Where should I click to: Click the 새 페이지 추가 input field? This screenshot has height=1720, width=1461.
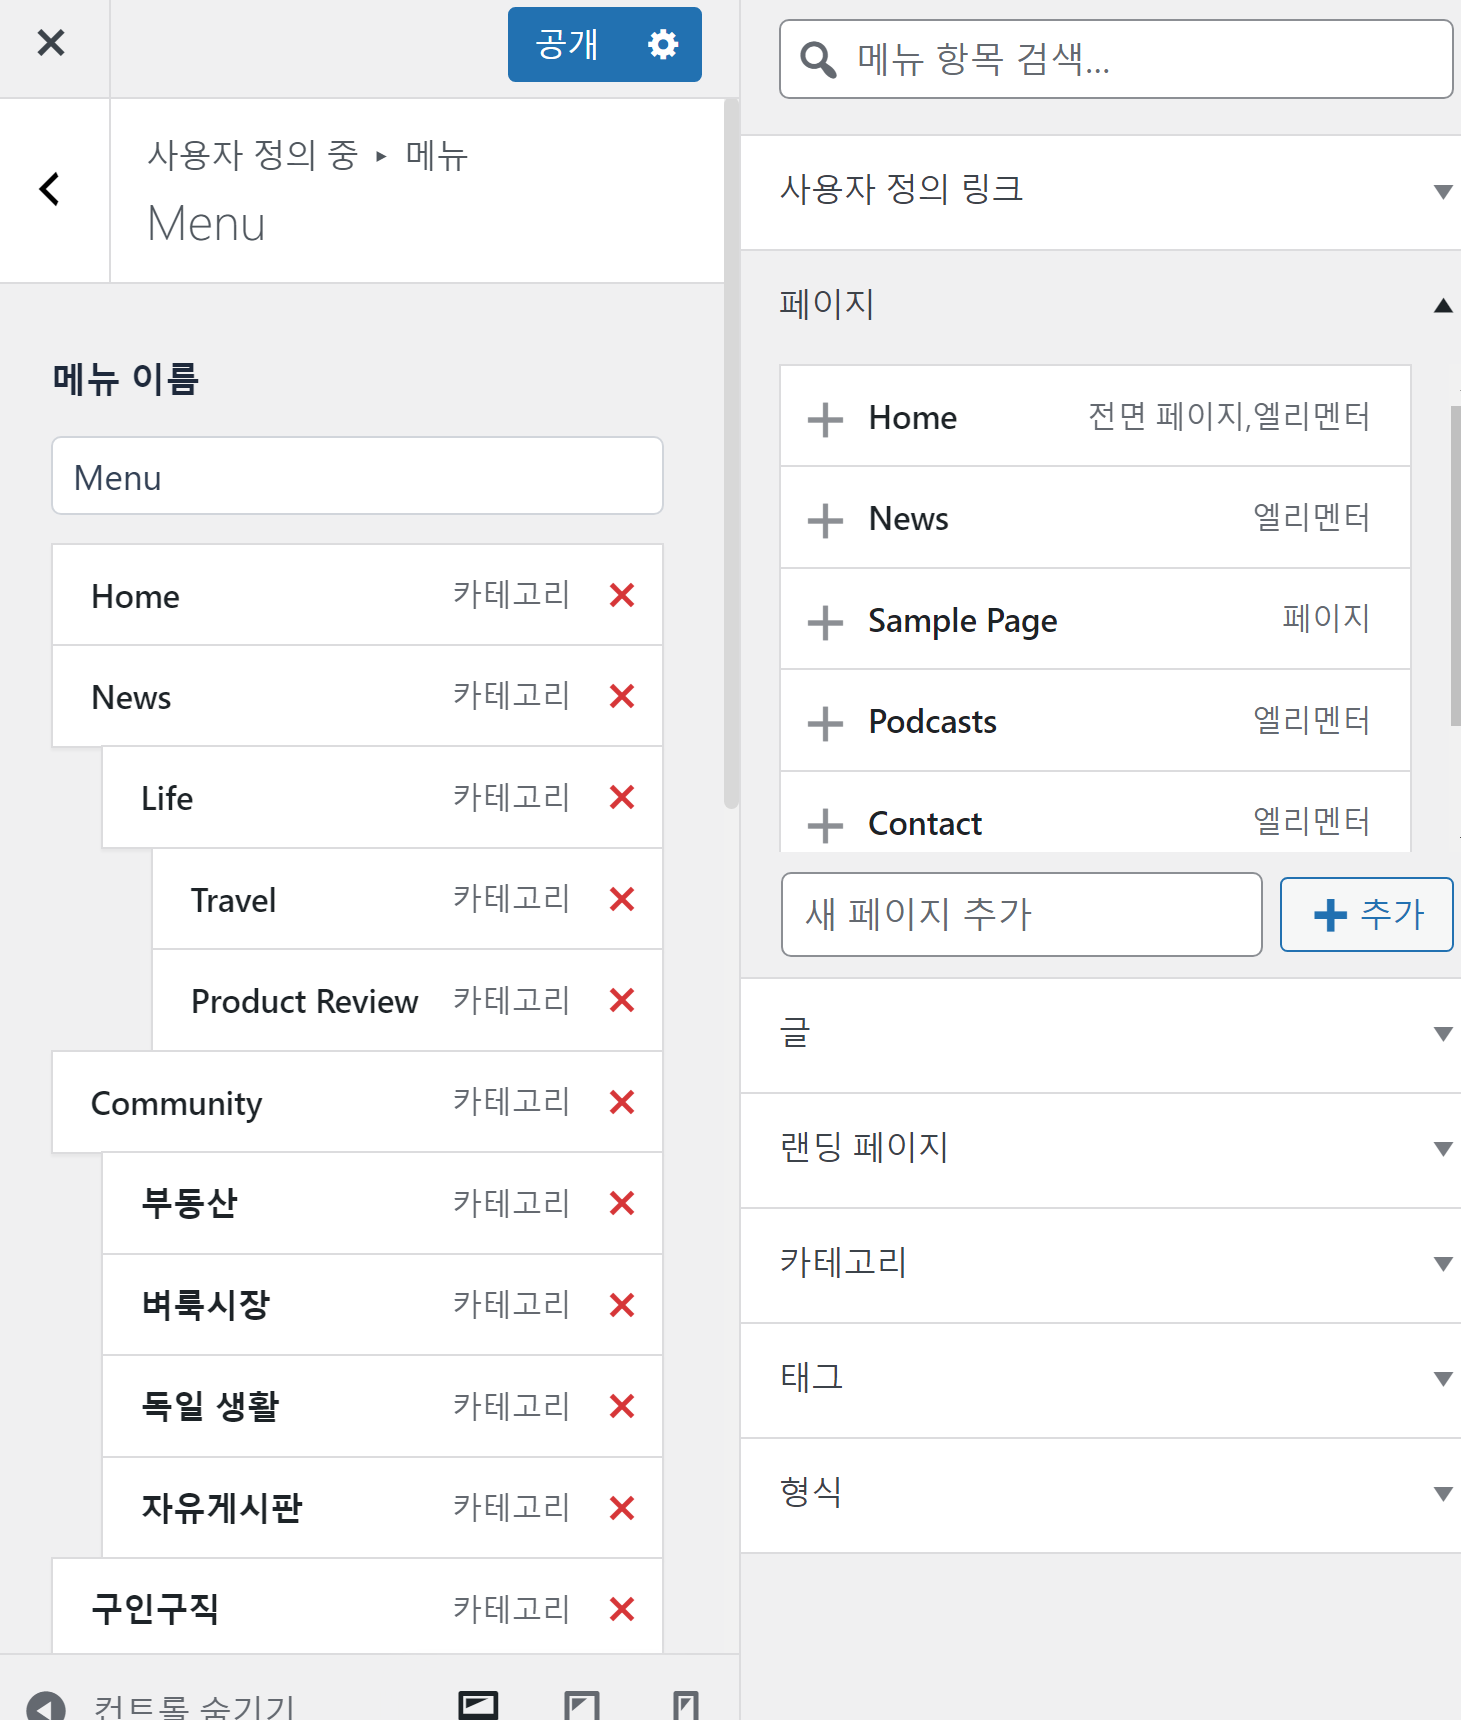click(x=1021, y=914)
